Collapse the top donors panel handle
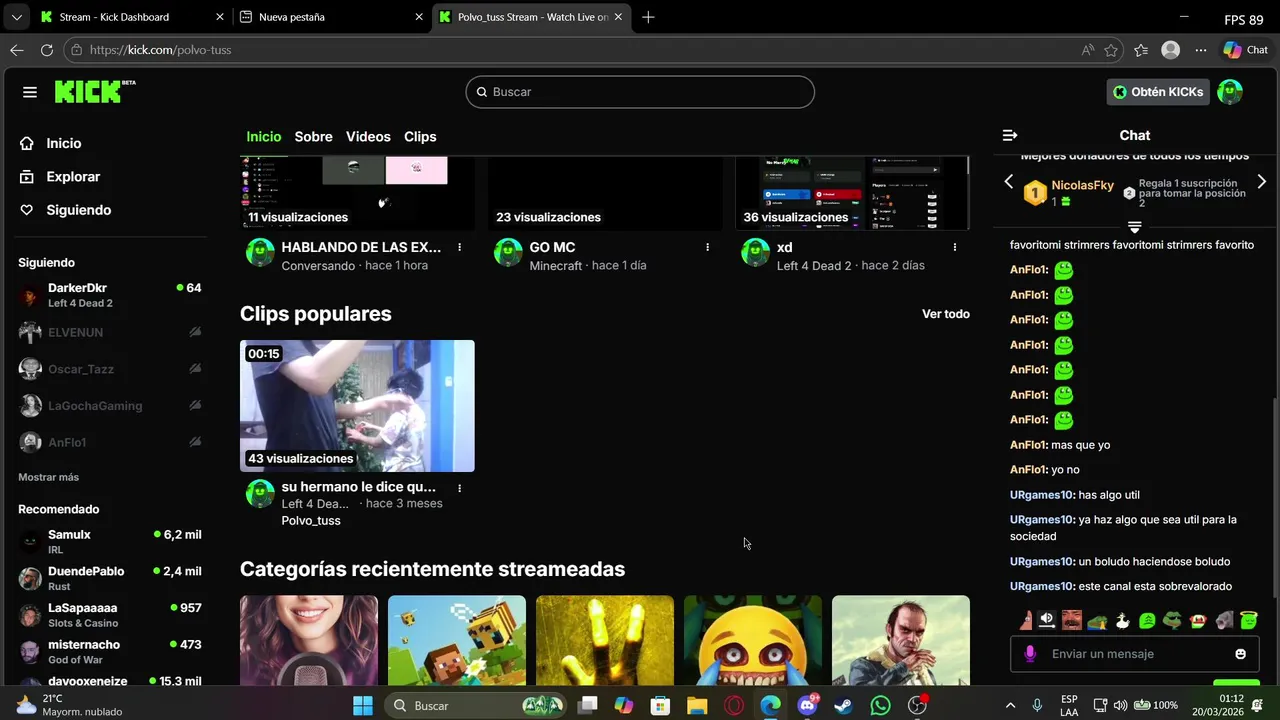This screenshot has width=1280, height=720. click(x=1134, y=227)
